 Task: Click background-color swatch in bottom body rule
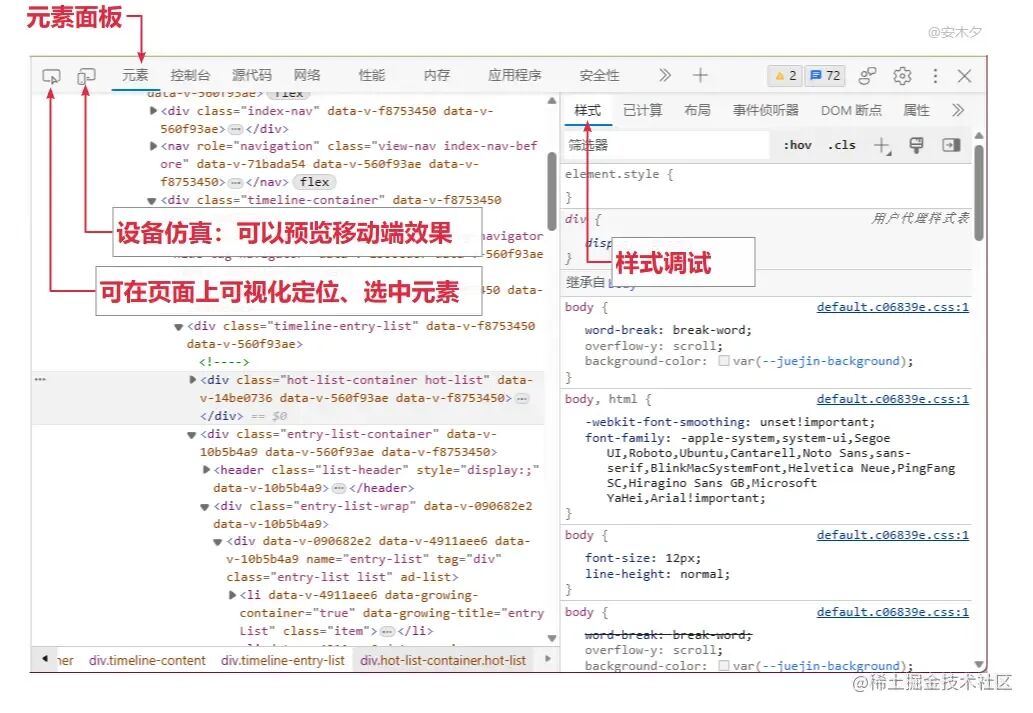point(724,666)
